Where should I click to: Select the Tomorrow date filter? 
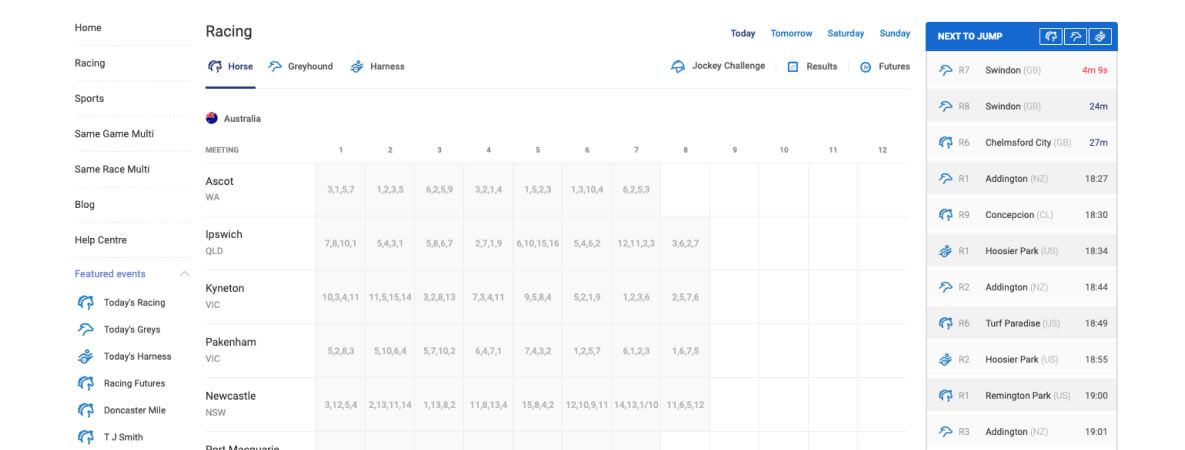791,33
